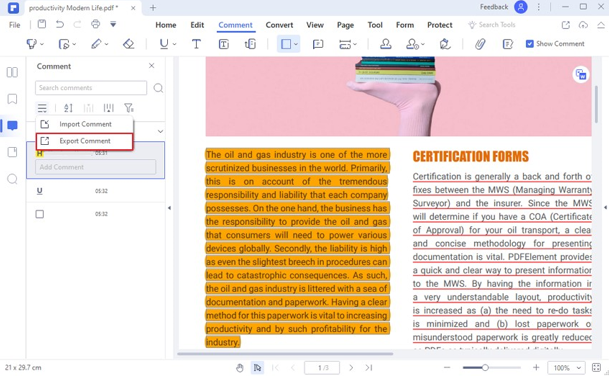Image resolution: width=609 pixels, height=377 pixels.
Task: Open the 100% zoom level dropdown
Action: (579, 368)
